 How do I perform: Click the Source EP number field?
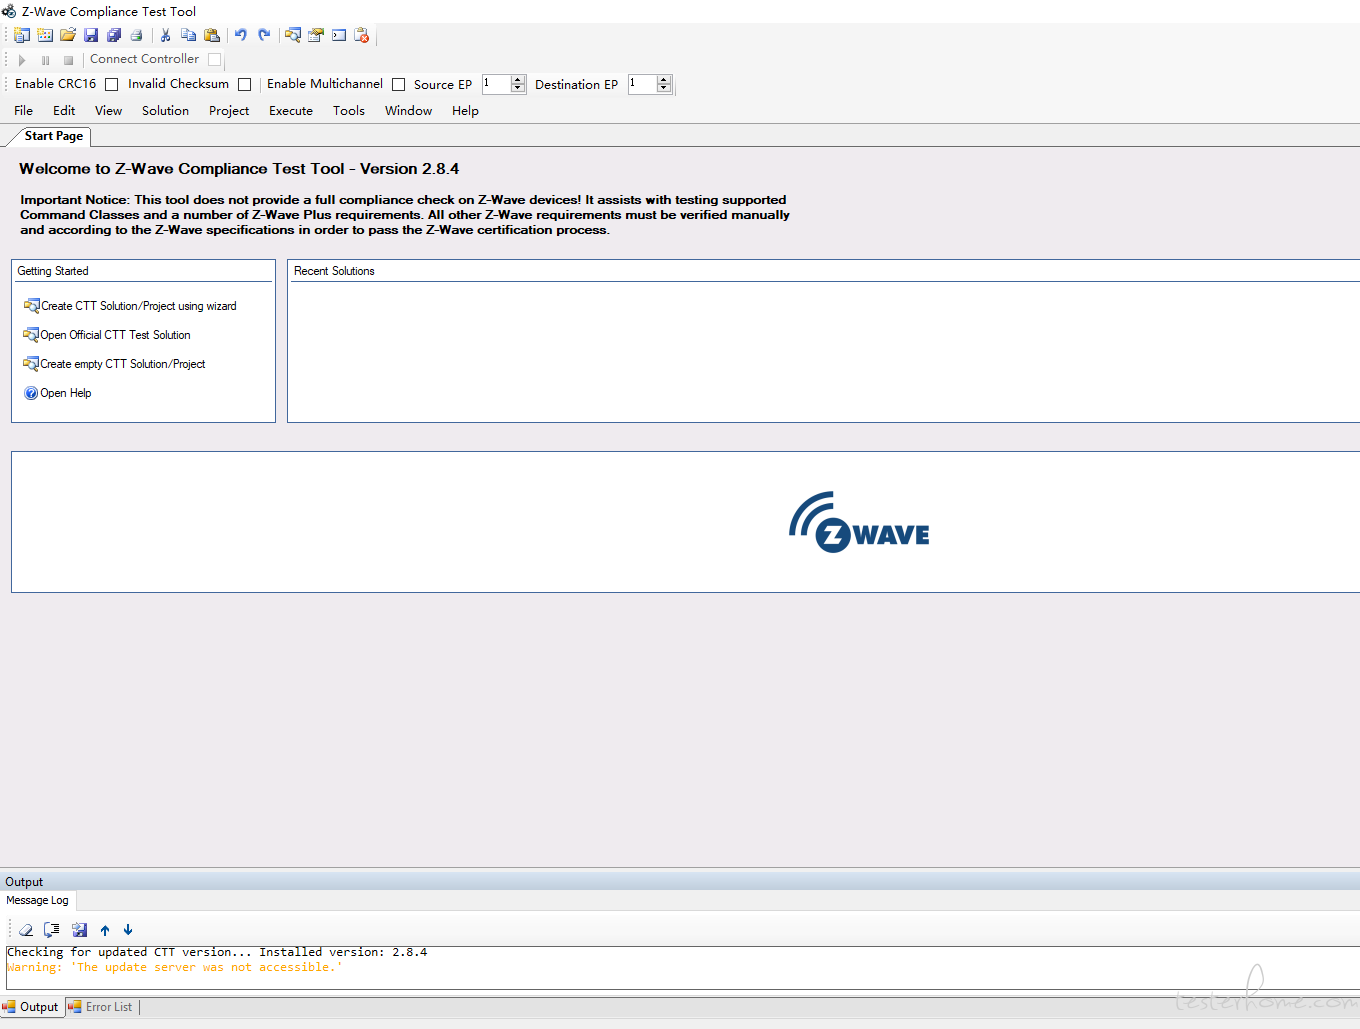(496, 84)
